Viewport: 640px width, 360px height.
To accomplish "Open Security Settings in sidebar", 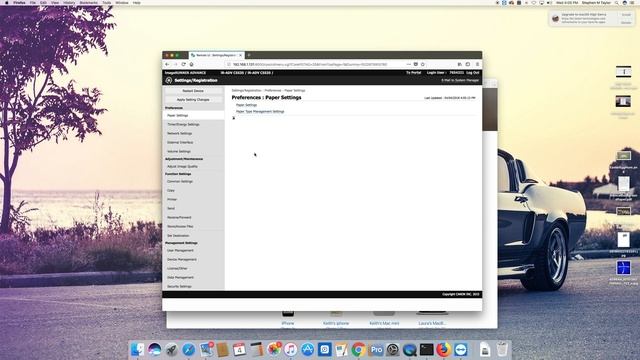I will (179, 287).
